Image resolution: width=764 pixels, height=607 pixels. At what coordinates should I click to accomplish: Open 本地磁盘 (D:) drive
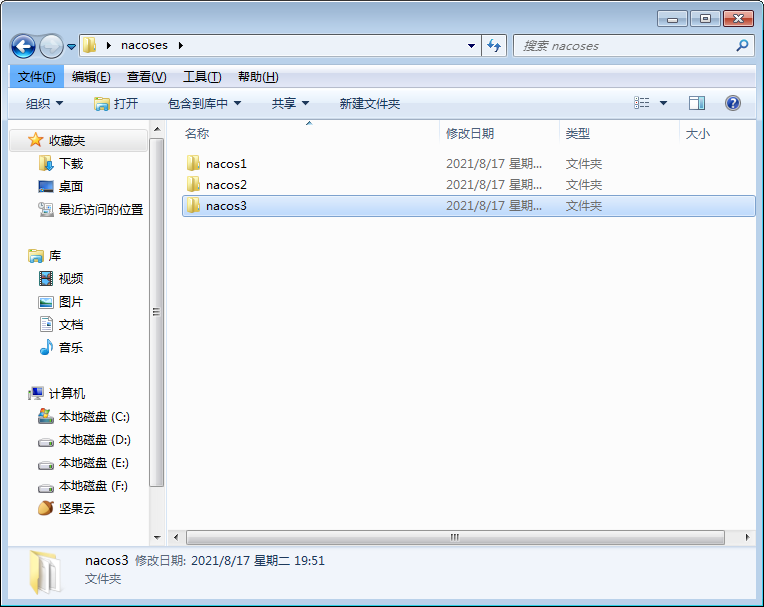[x=94, y=440]
